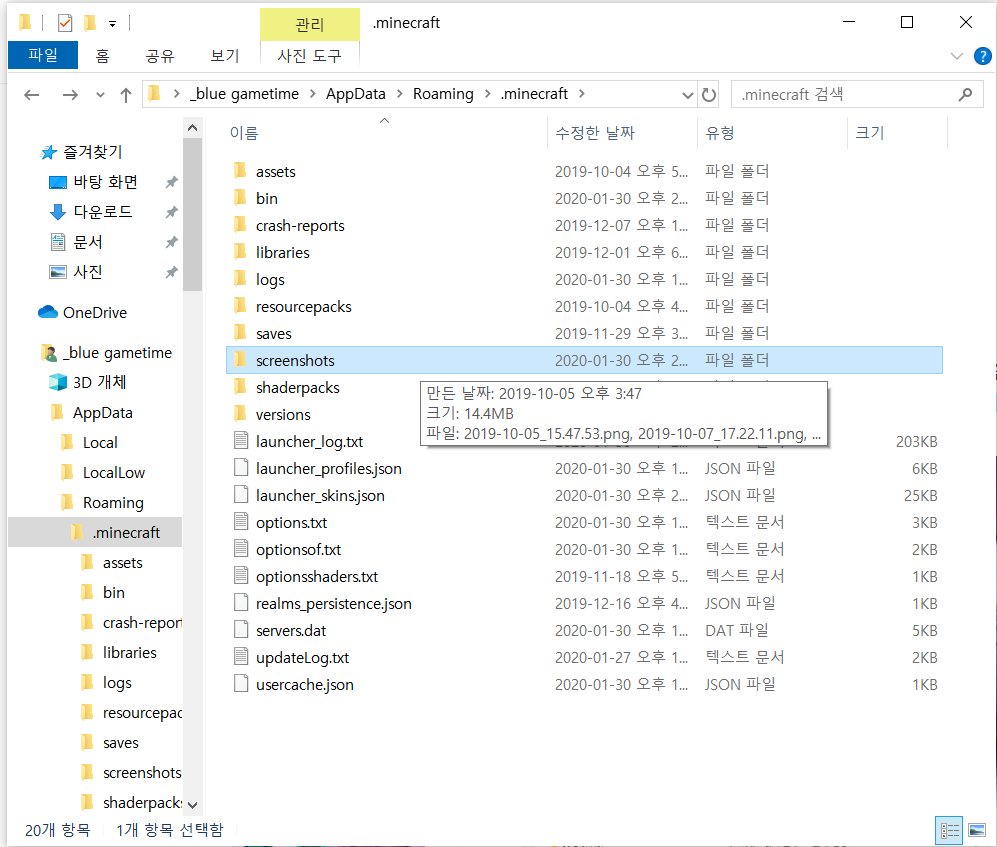Image resolution: width=997 pixels, height=847 pixels.
Task: Open the Customize Quick Access Toolbar dropdown
Action: [112, 24]
